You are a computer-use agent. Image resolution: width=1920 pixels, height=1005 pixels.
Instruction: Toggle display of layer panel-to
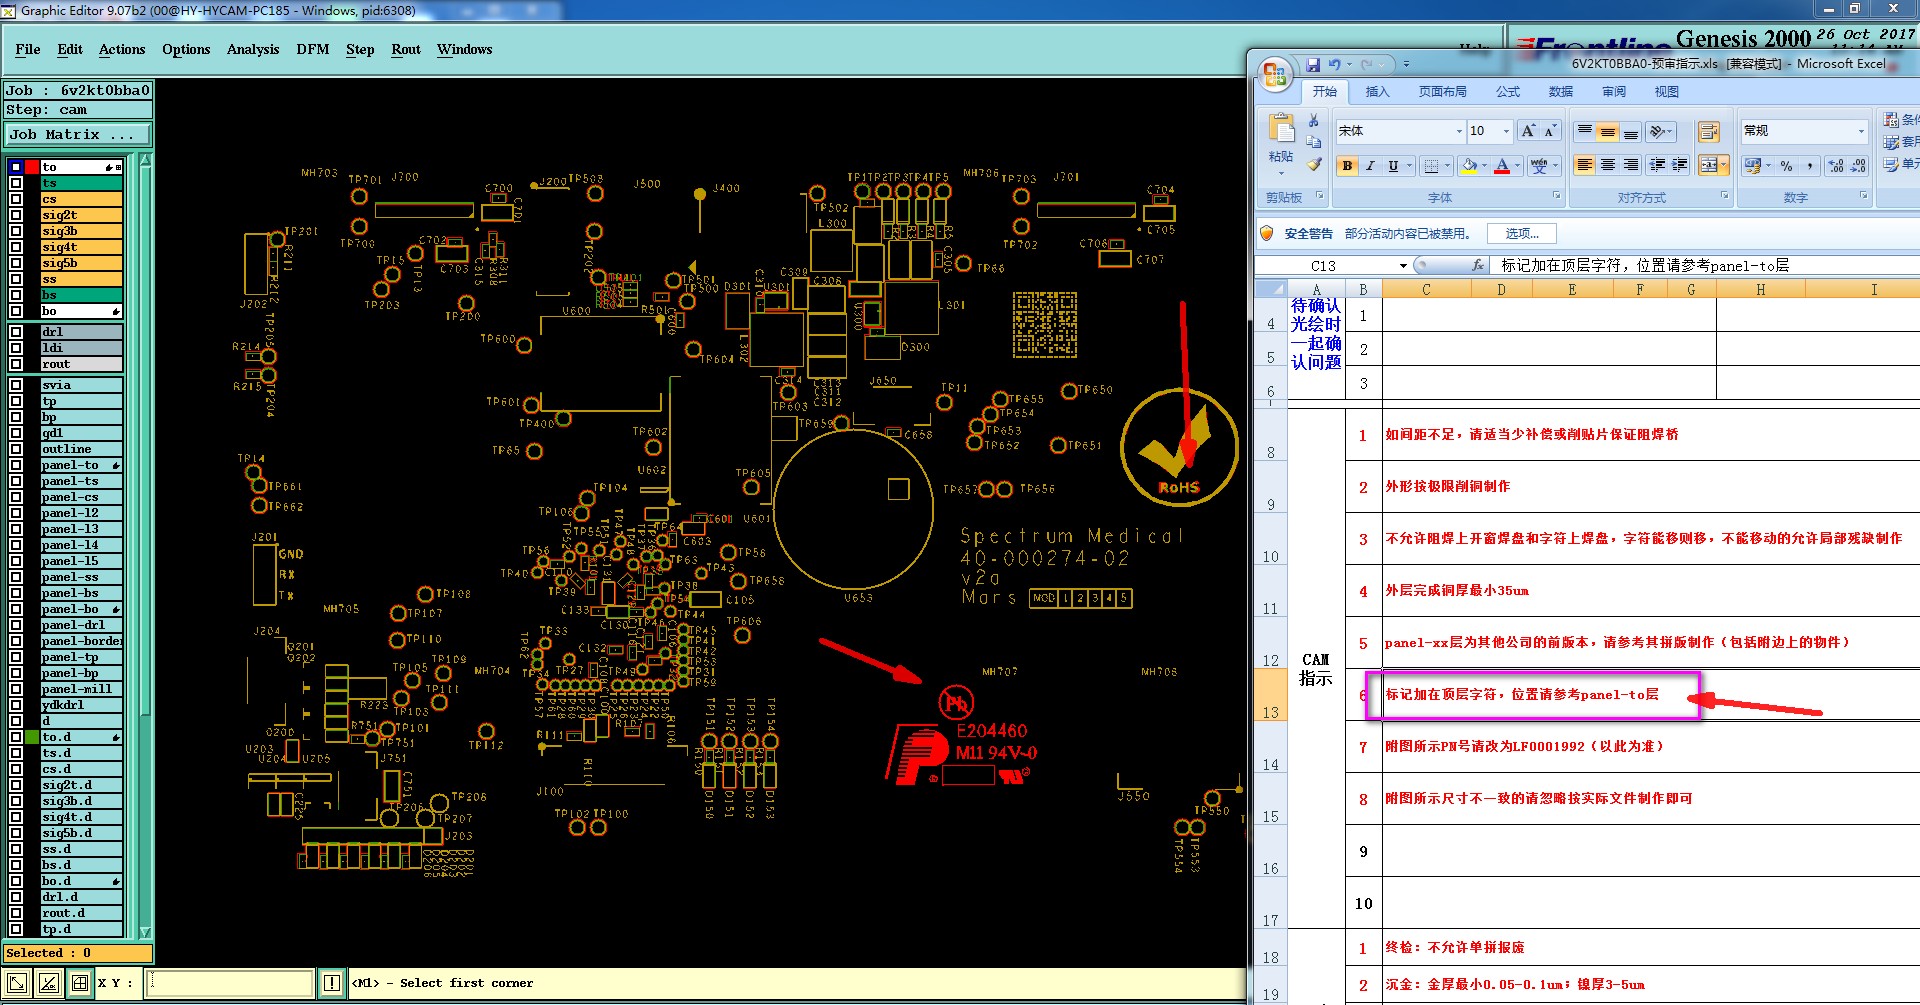(x=16, y=465)
